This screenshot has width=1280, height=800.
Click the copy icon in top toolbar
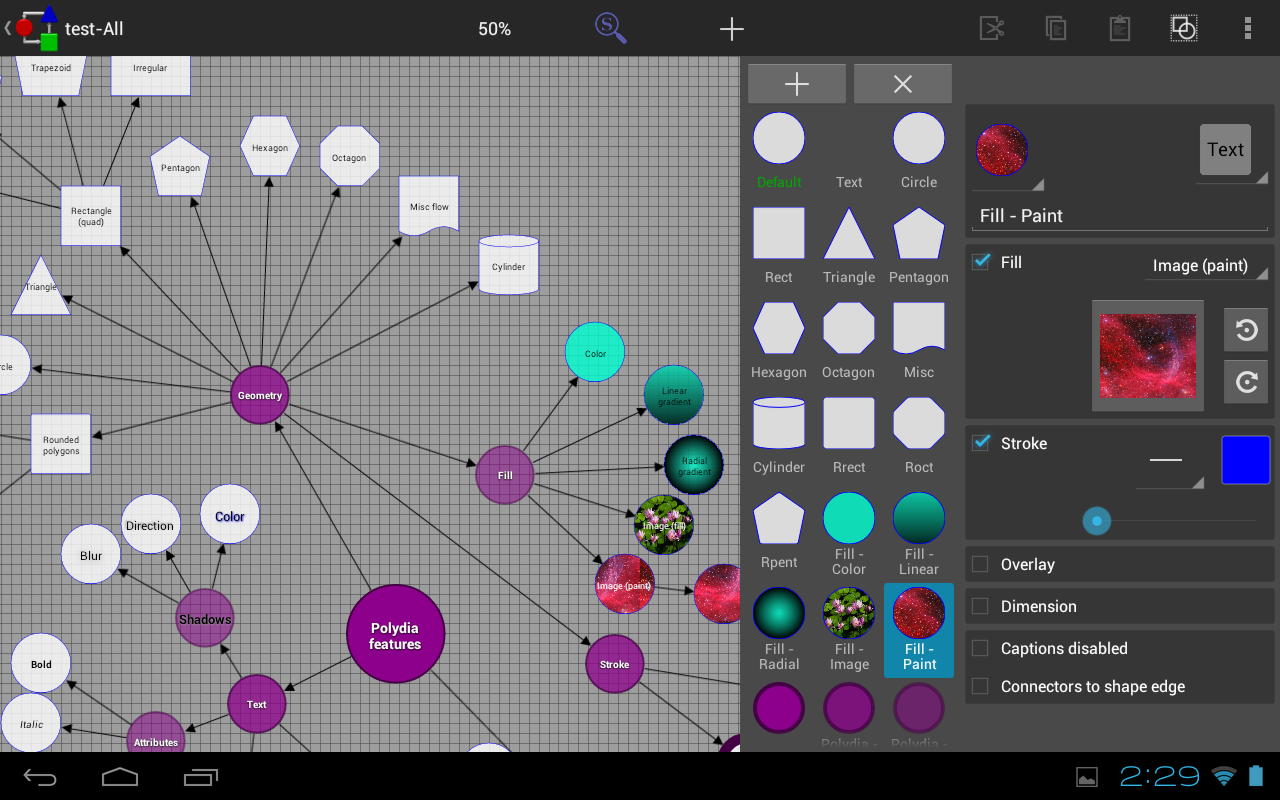[1055, 28]
